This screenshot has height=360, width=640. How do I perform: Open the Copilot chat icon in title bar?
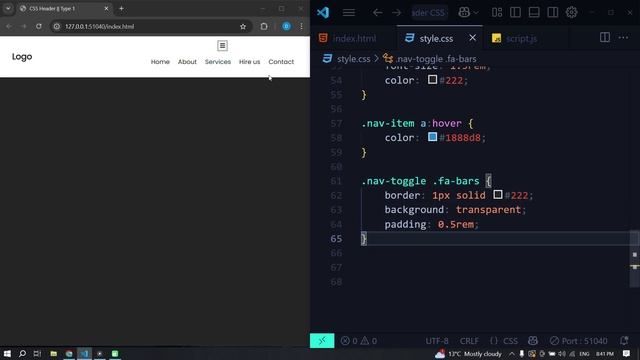(464, 12)
